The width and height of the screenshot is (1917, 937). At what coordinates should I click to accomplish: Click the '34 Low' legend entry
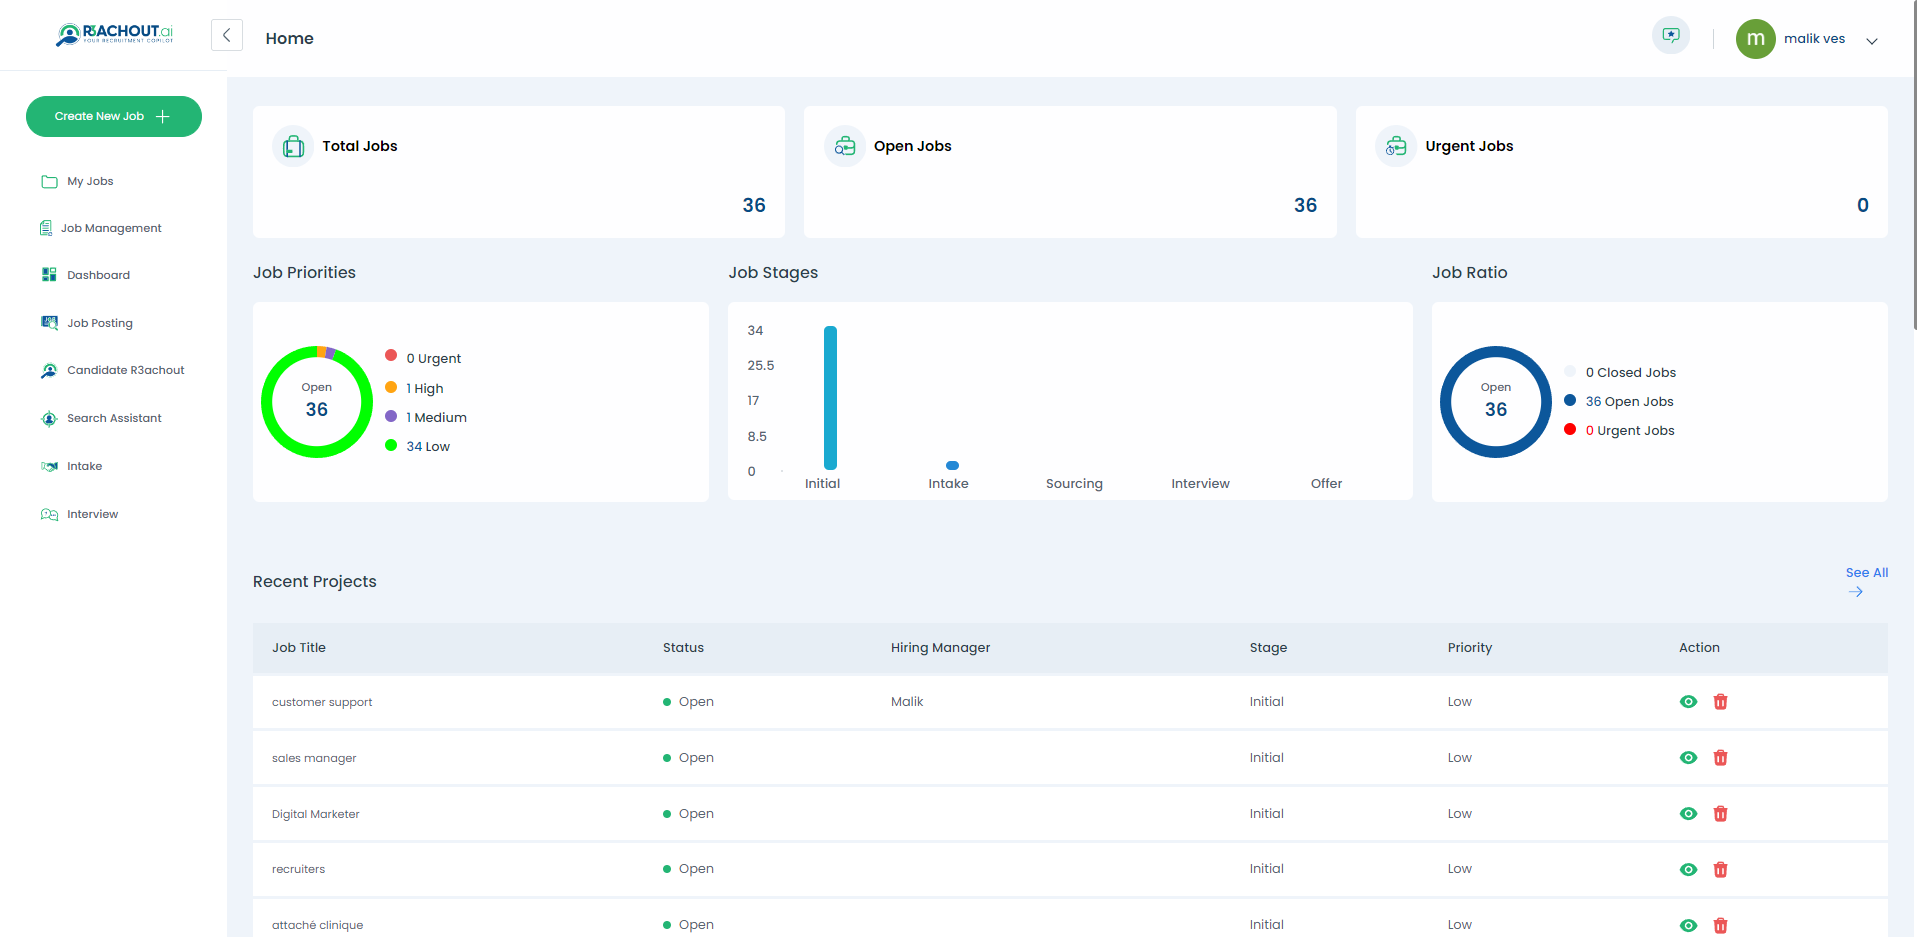(428, 446)
